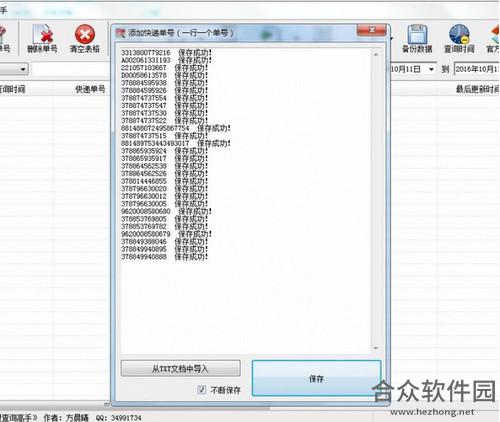The width and height of the screenshot is (500, 422).
Task: Click the search input field under the toolbar
Action: tap(71, 69)
